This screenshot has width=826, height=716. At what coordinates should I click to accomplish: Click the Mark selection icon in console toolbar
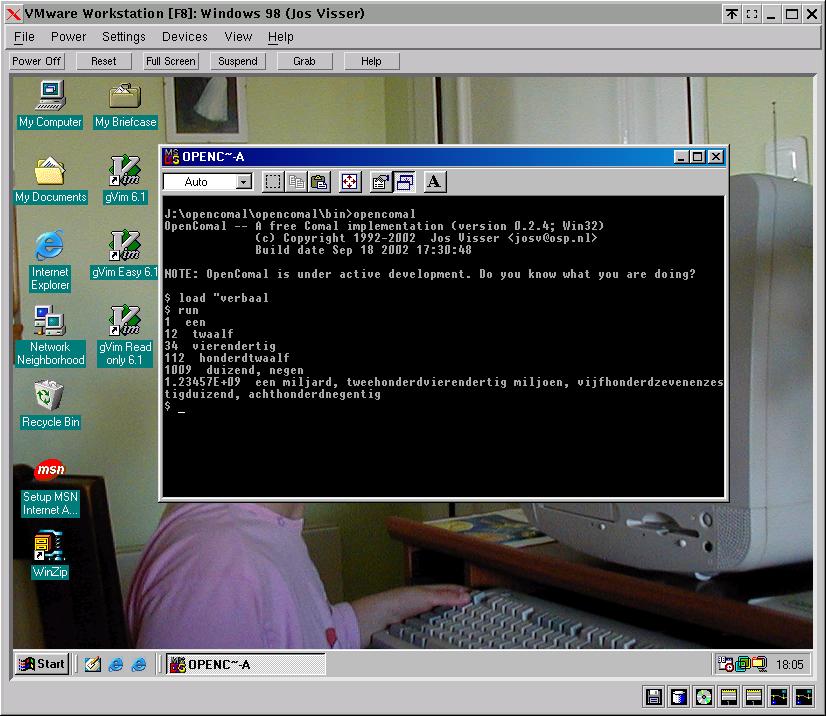pos(273,182)
